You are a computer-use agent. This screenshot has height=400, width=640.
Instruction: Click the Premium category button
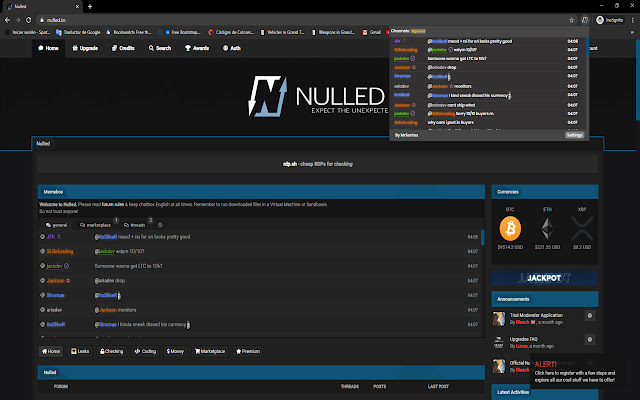[x=248, y=351]
